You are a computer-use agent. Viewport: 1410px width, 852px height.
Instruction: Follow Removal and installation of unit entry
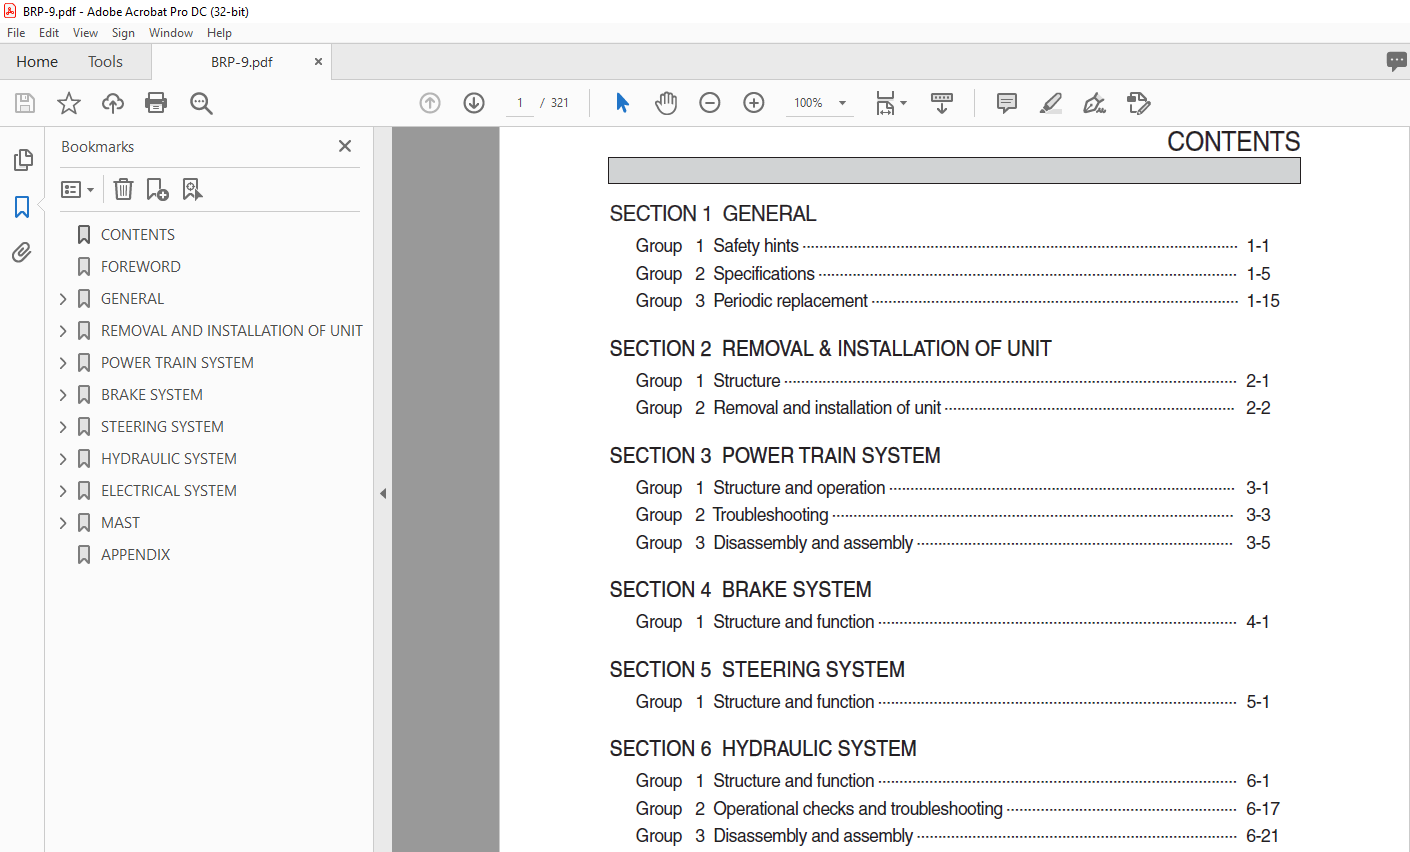pos(827,408)
